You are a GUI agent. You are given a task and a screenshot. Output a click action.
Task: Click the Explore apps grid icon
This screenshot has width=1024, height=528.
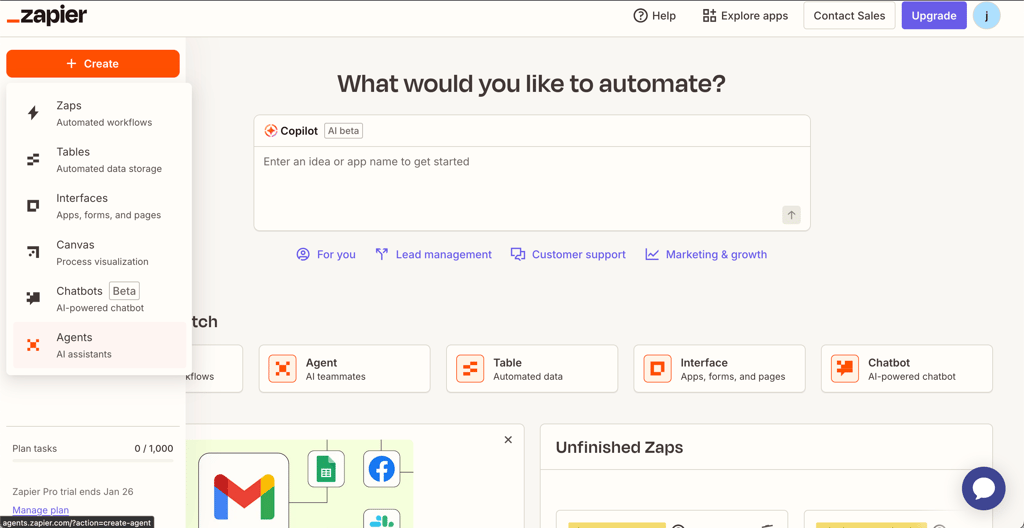[709, 16]
